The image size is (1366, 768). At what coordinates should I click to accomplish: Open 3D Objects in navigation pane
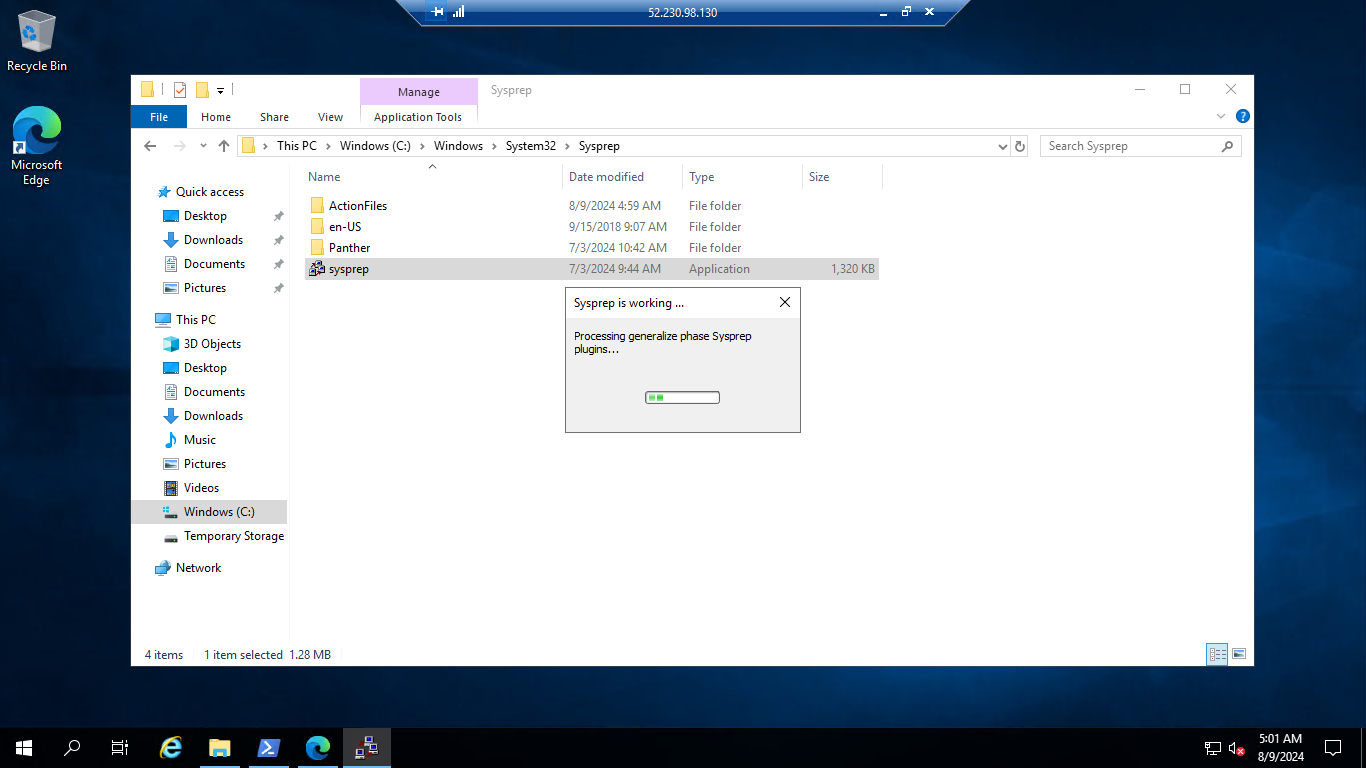(212, 344)
